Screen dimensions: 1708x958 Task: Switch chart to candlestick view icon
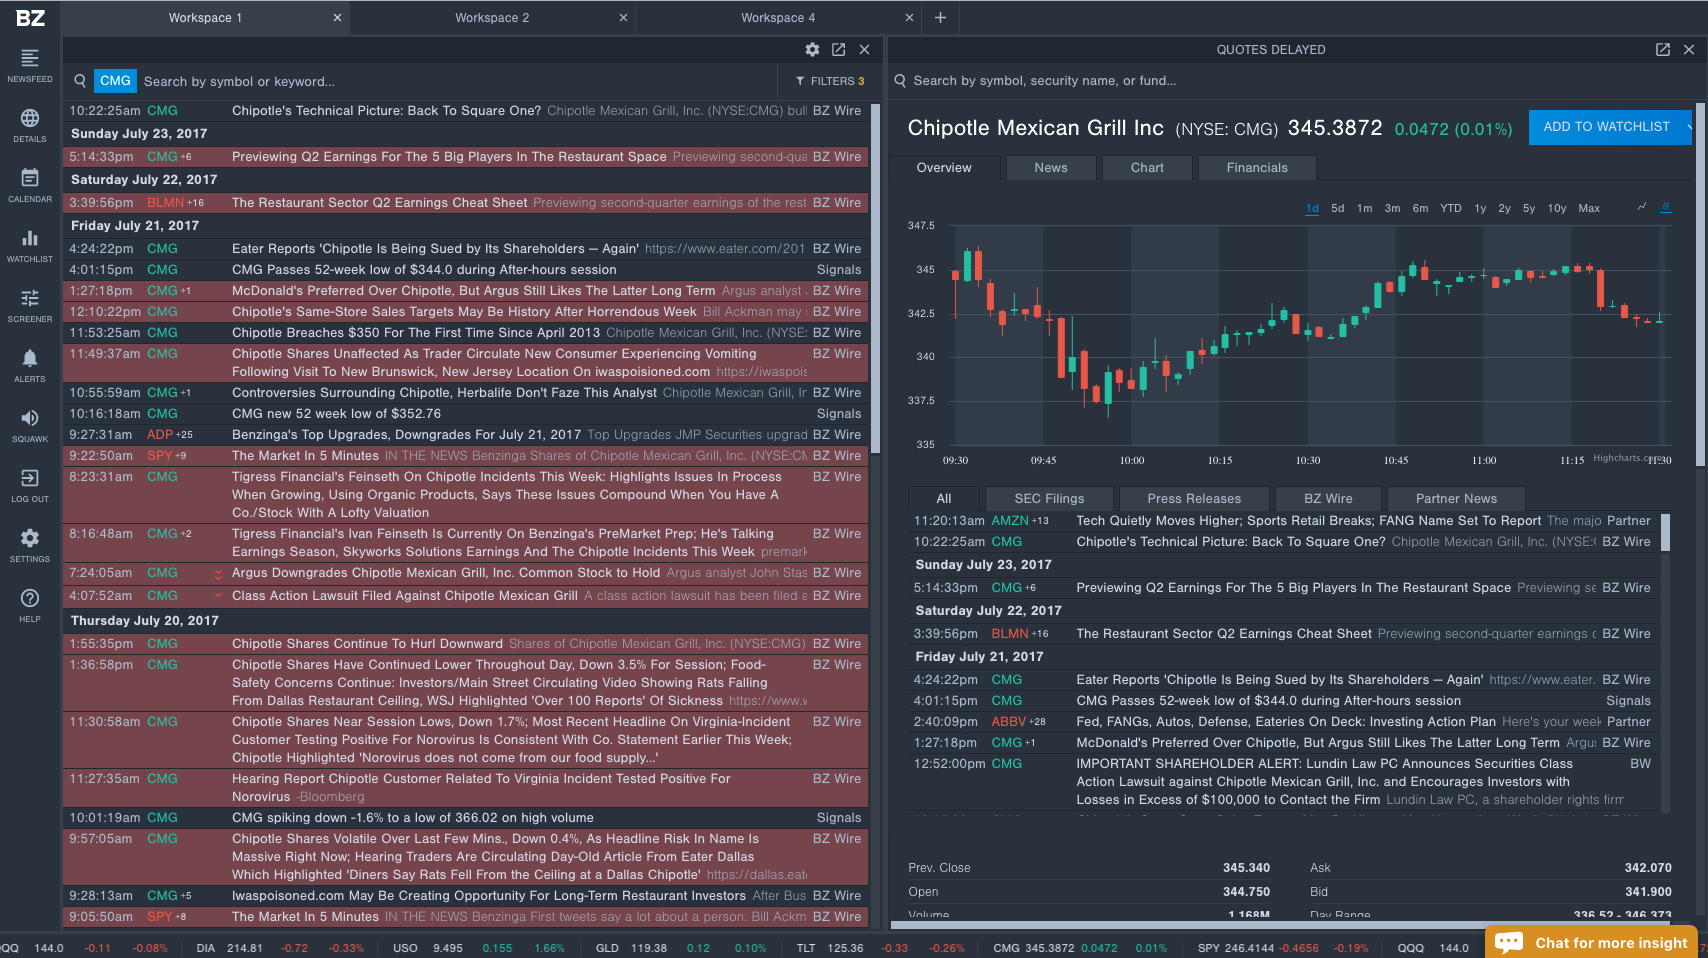pos(1665,207)
